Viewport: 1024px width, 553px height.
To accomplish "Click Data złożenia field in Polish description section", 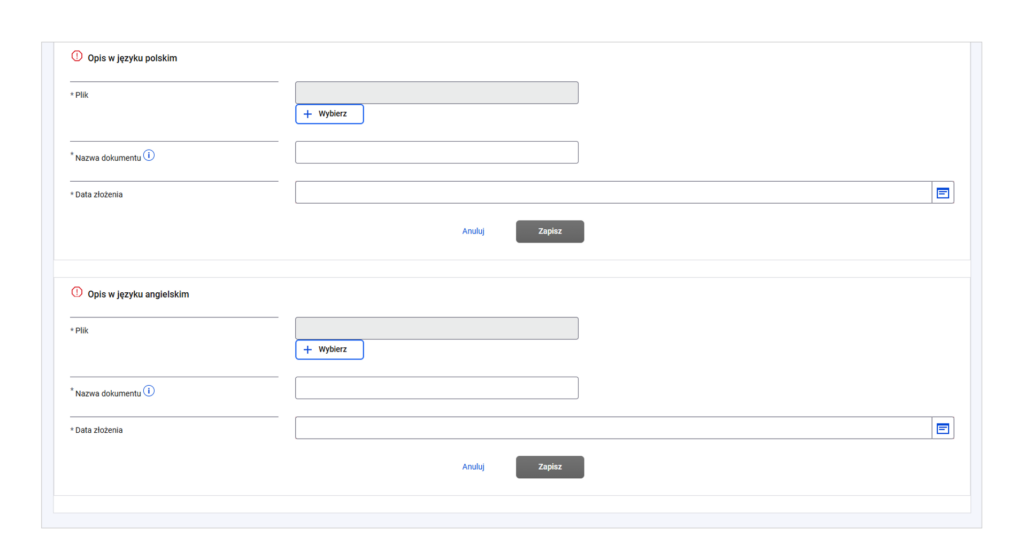I will pyautogui.click(x=612, y=192).
